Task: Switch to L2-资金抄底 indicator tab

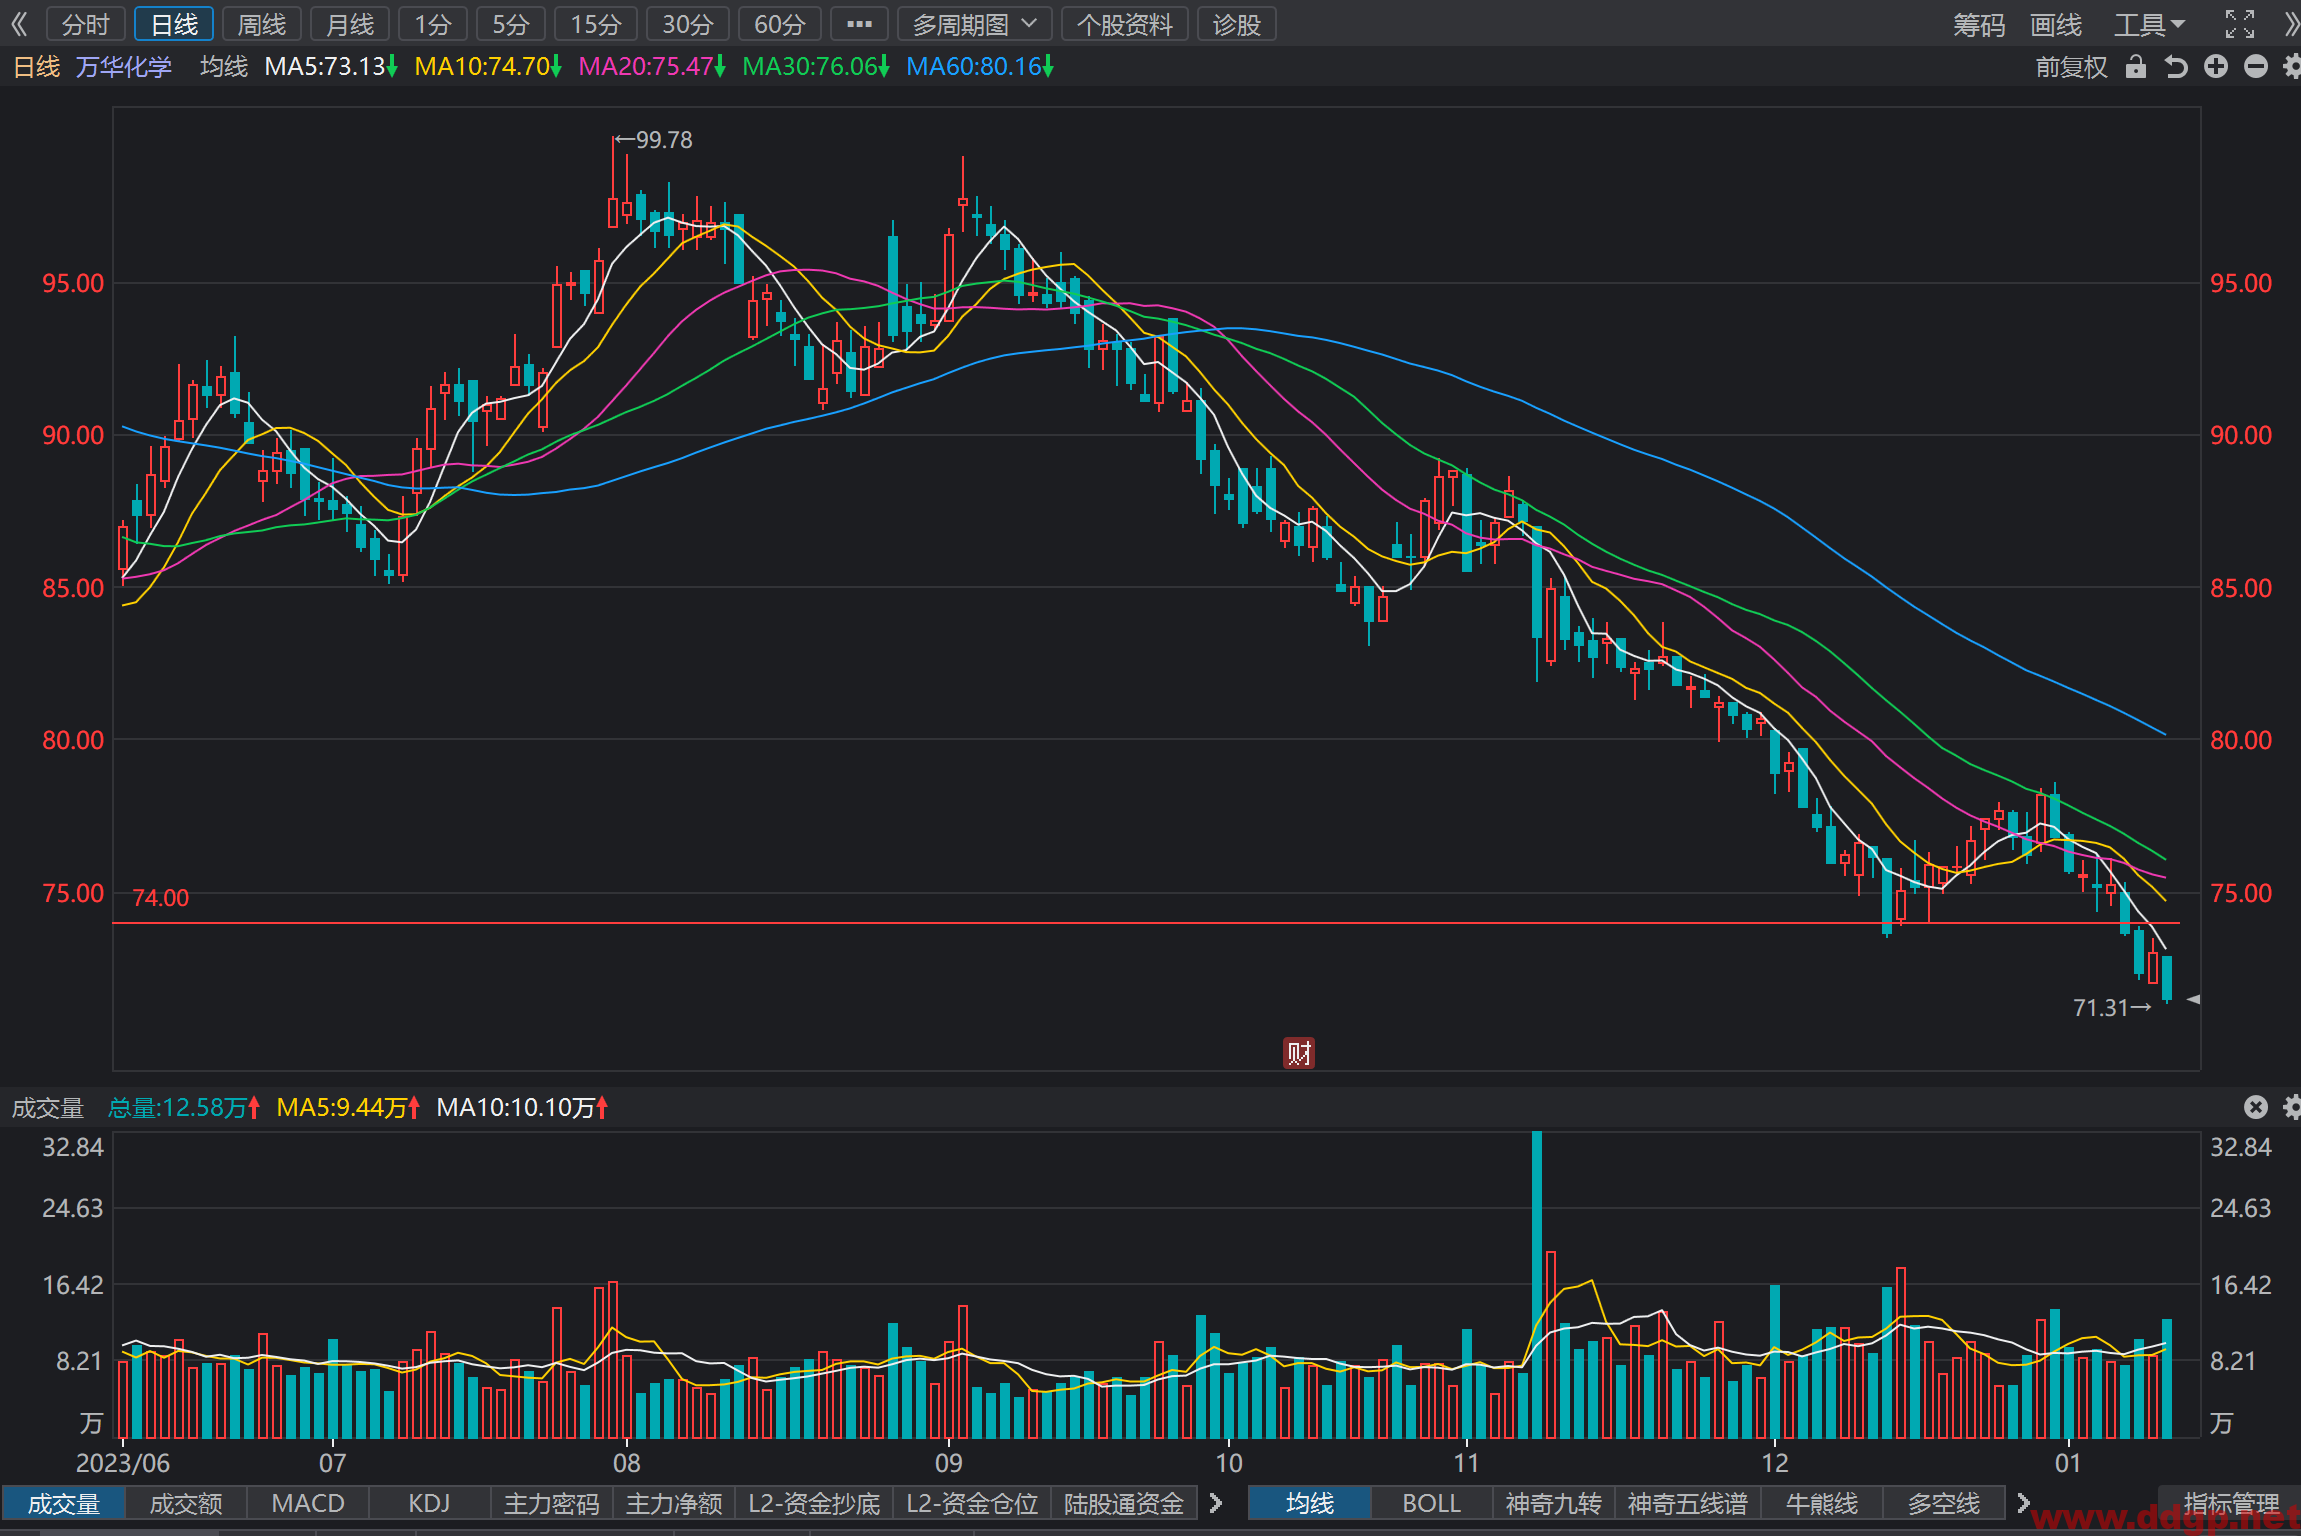Action: (814, 1503)
